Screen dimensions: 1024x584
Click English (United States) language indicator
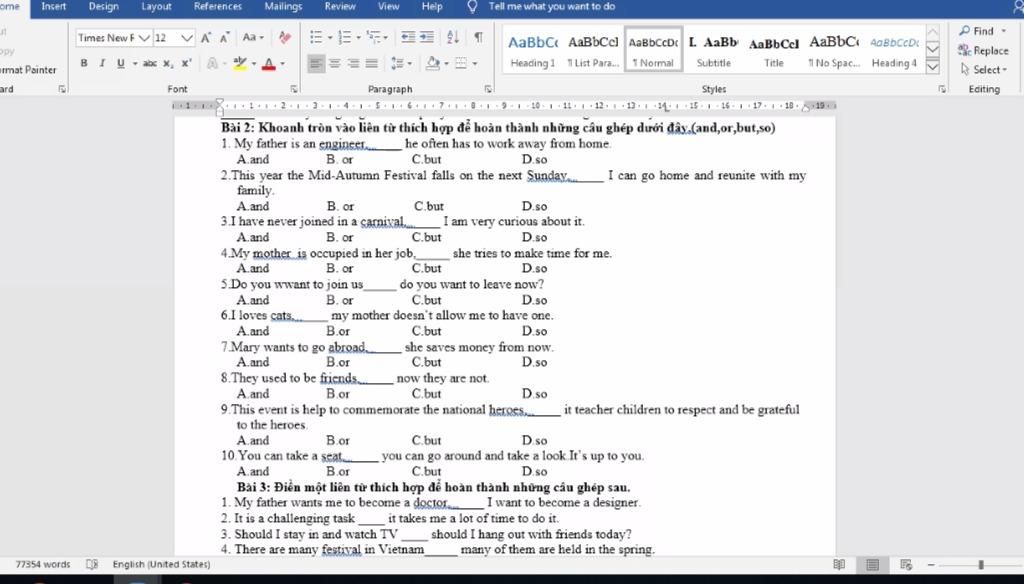[x=161, y=564]
